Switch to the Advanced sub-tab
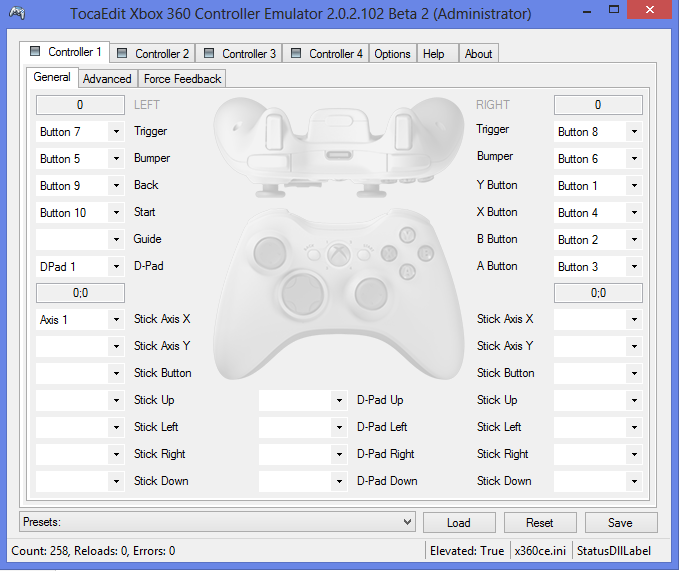The image size is (679, 571). pos(107,78)
